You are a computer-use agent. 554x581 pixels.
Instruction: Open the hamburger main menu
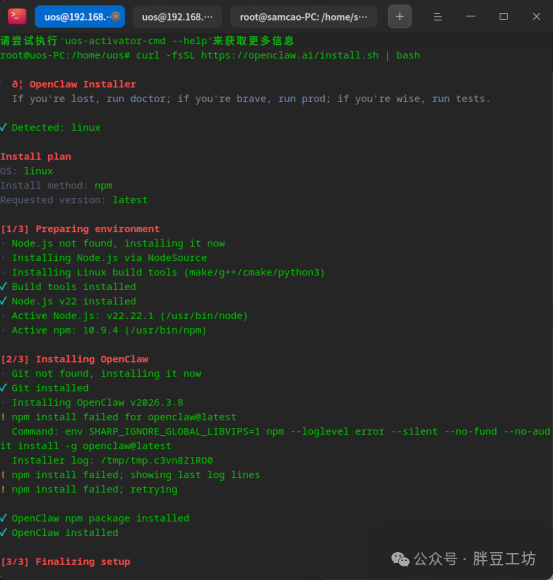pos(438,17)
